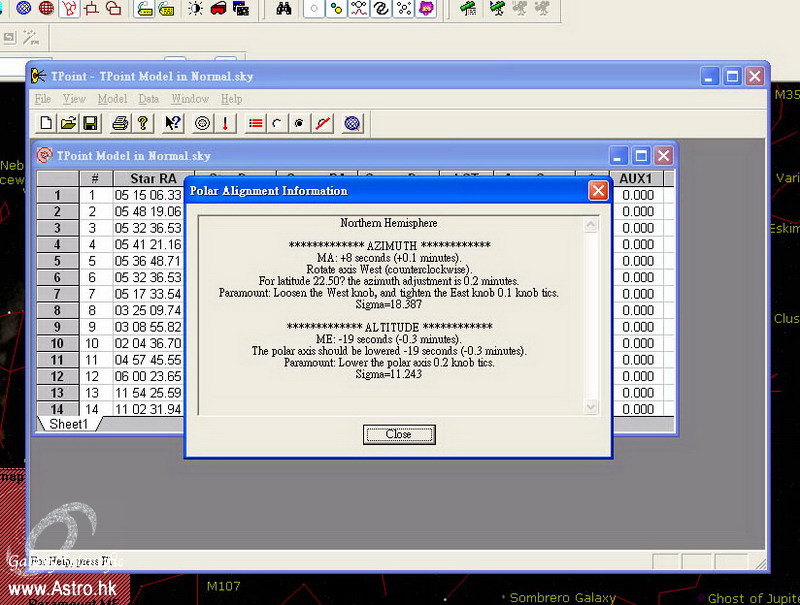Open the Model menu
Image resolution: width=800 pixels, height=605 pixels.
click(112, 99)
